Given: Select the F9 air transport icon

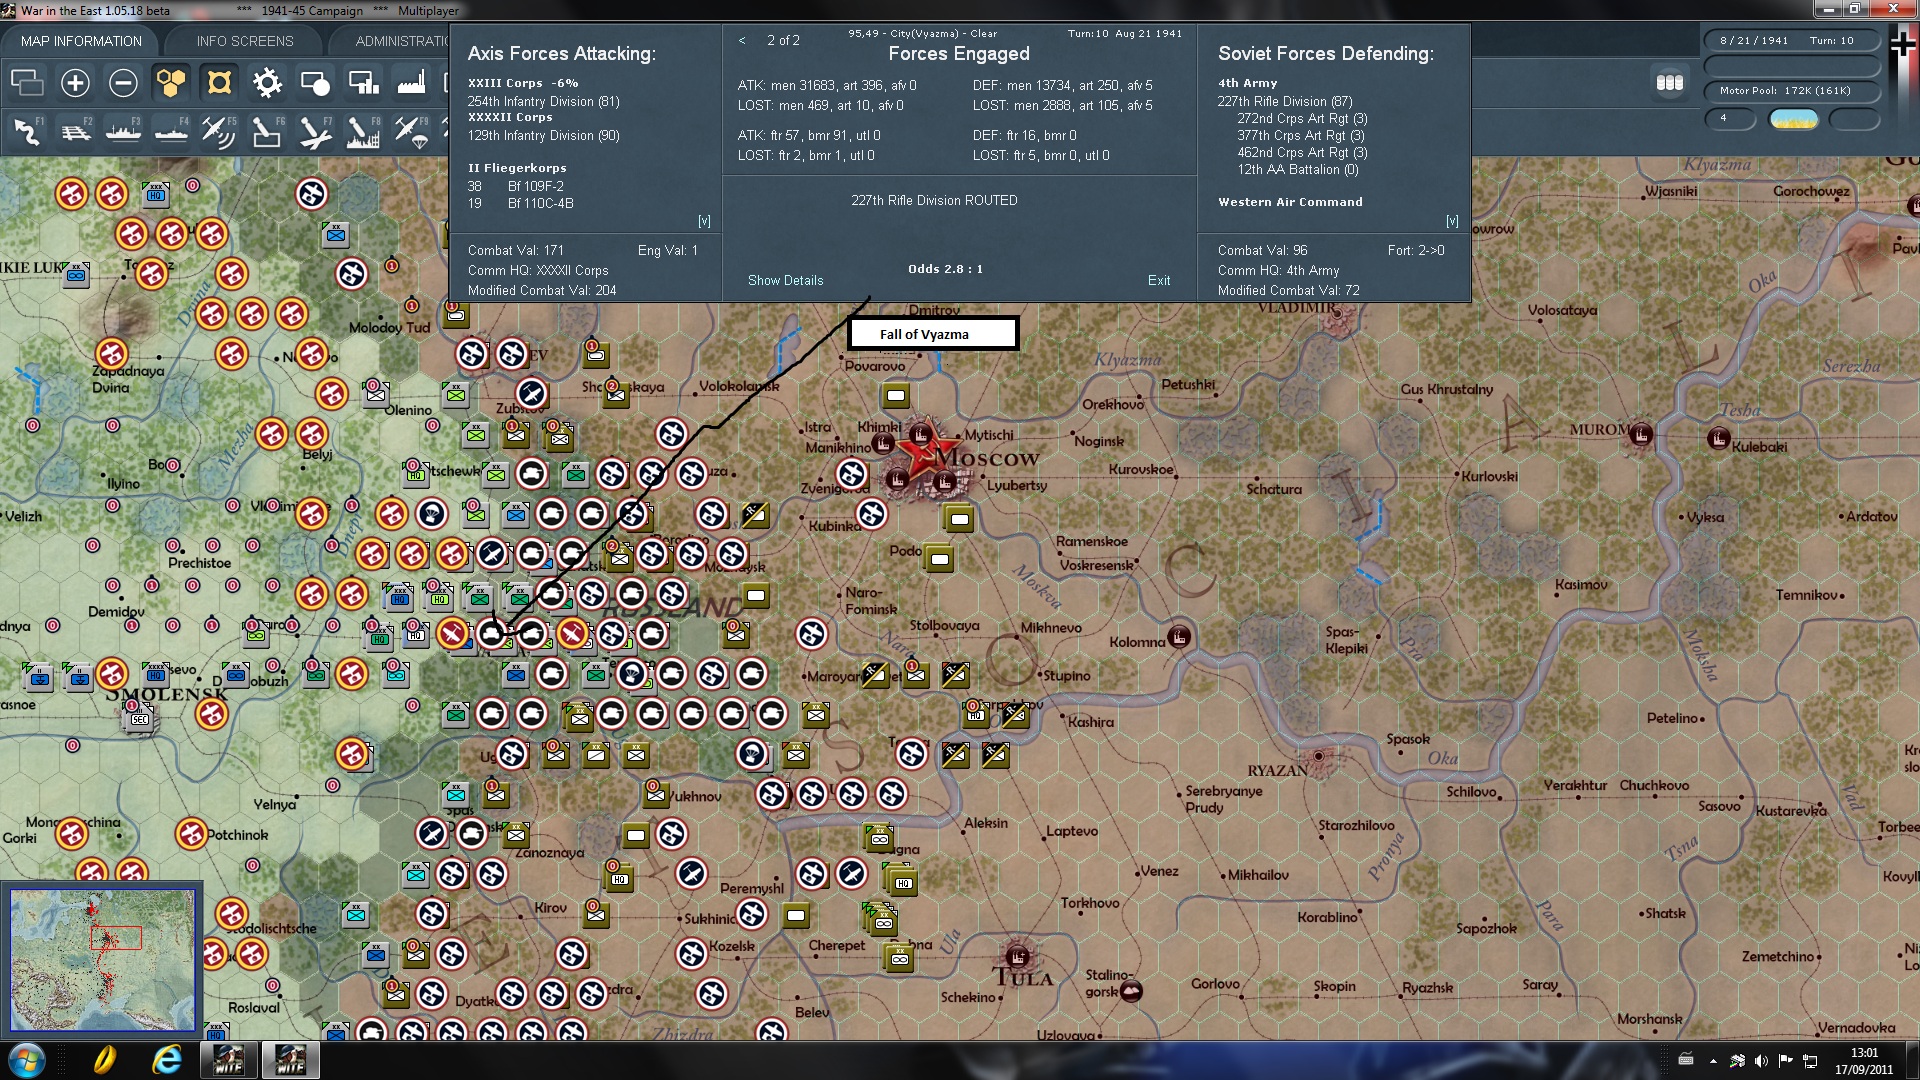Looking at the screenshot, I should pyautogui.click(x=411, y=132).
